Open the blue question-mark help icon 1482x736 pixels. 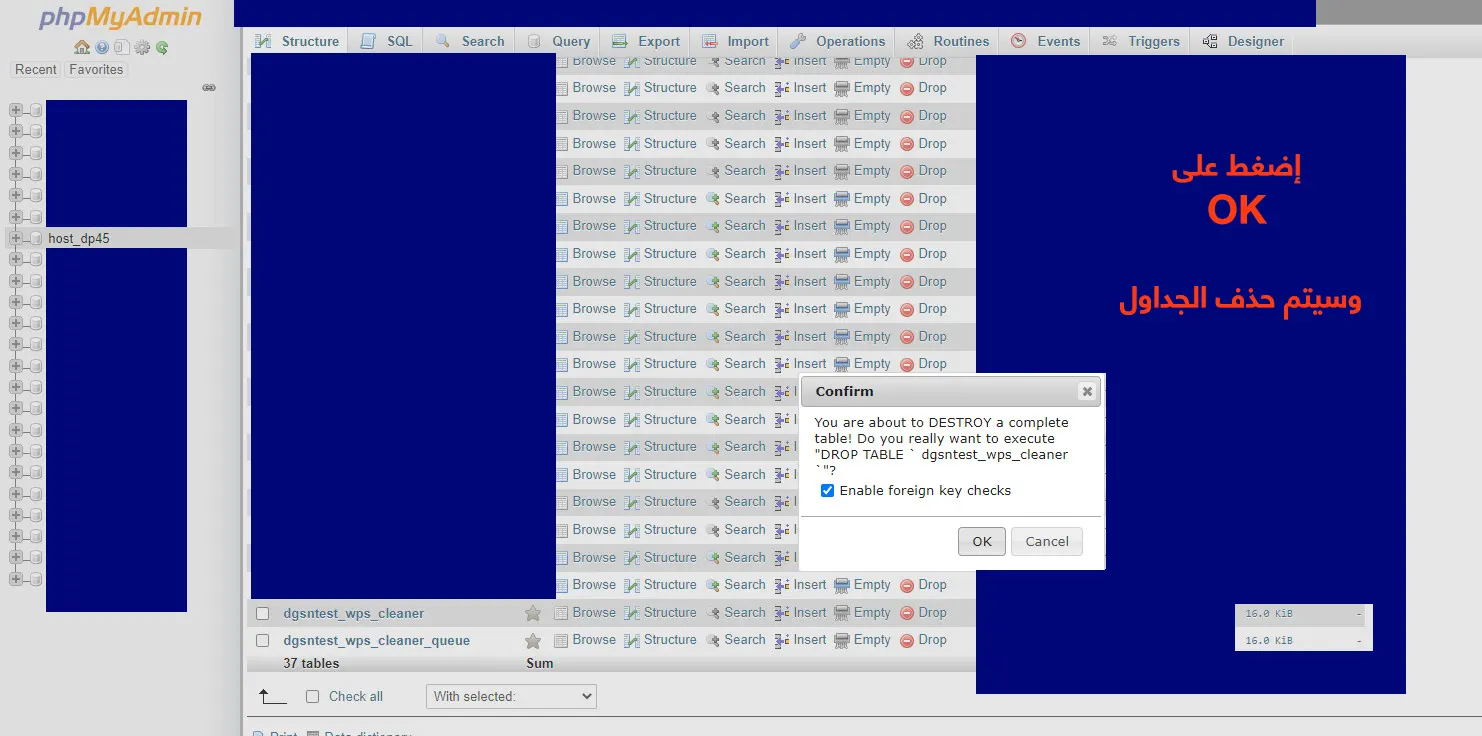tap(102, 47)
